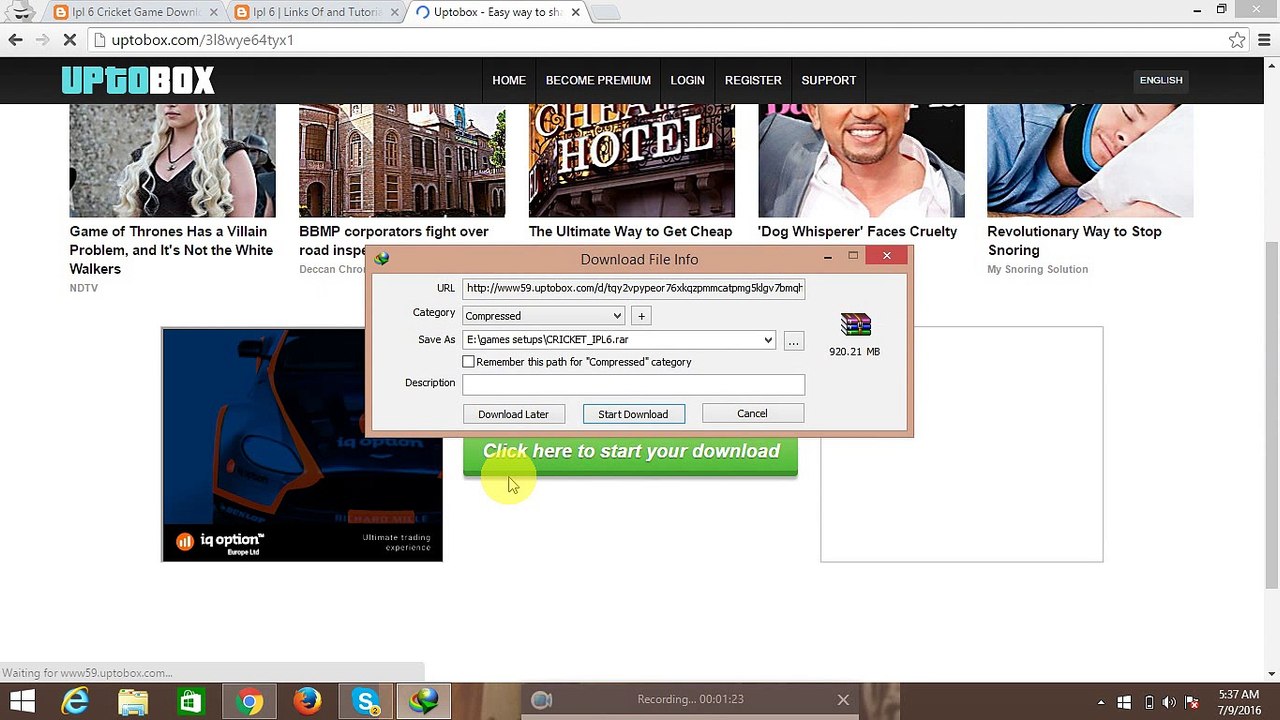Open the Dog Whisperer thumbnail
1280x720 pixels.
tap(861, 161)
